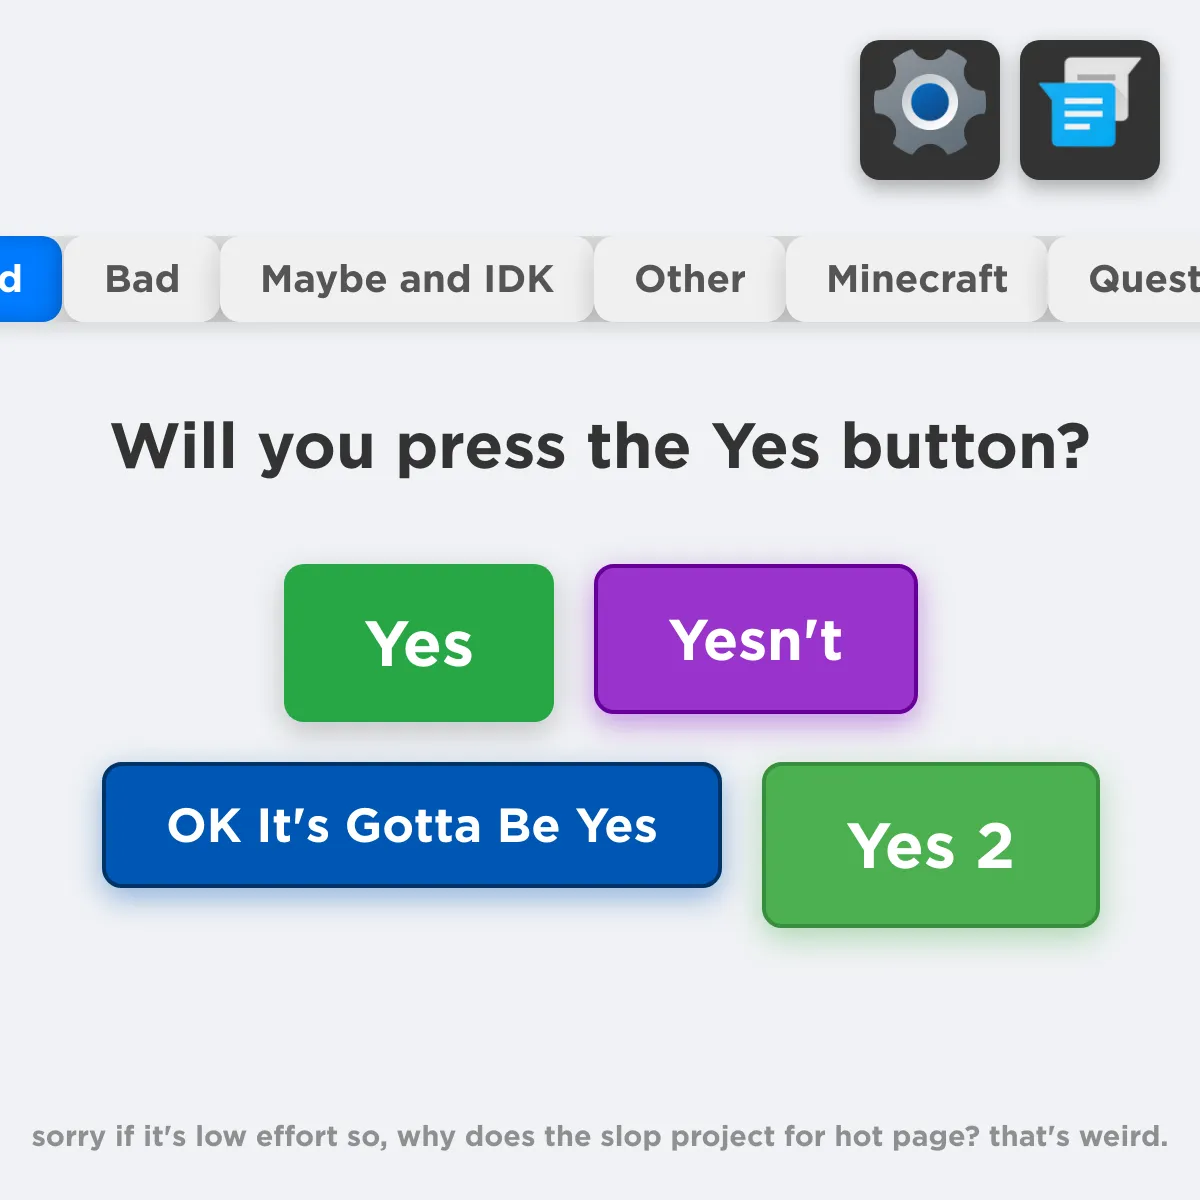
Task: Open the settings gear icon
Action: tap(930, 103)
